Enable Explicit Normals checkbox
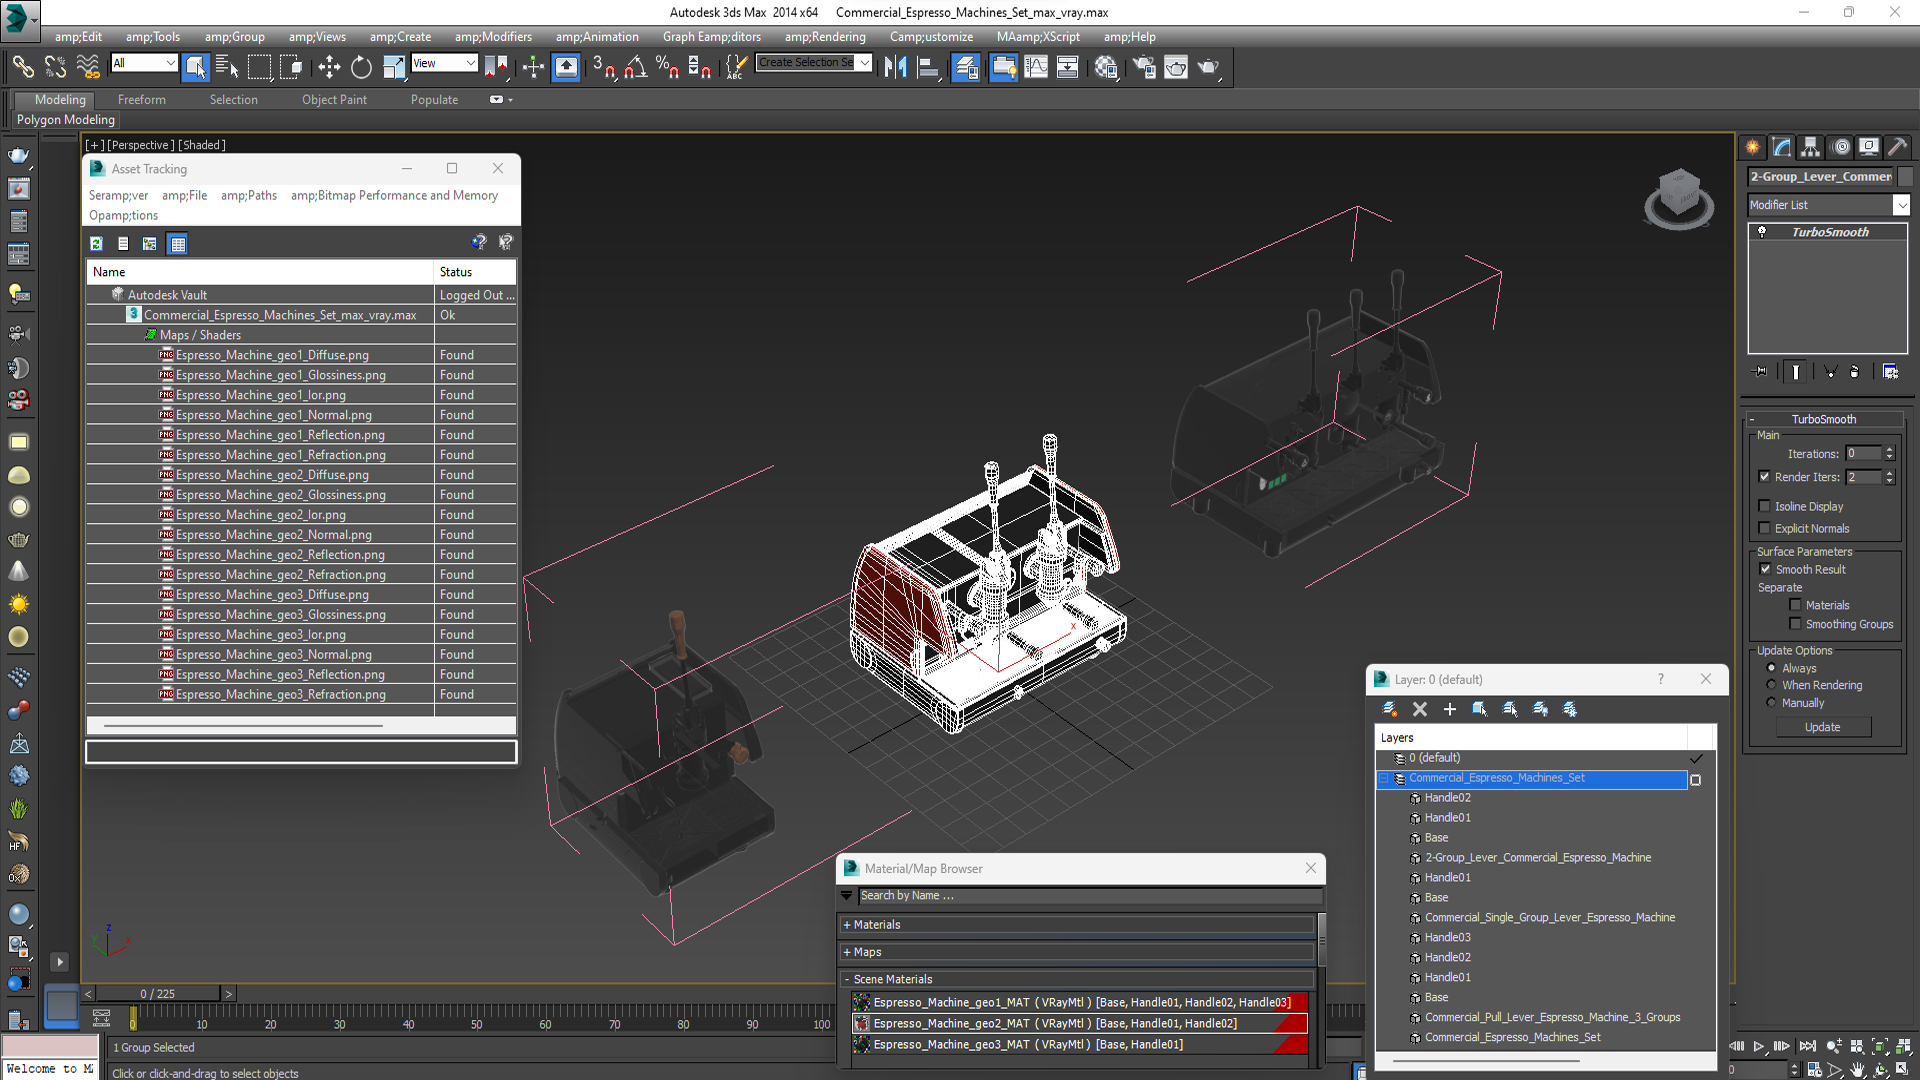 (x=1765, y=528)
